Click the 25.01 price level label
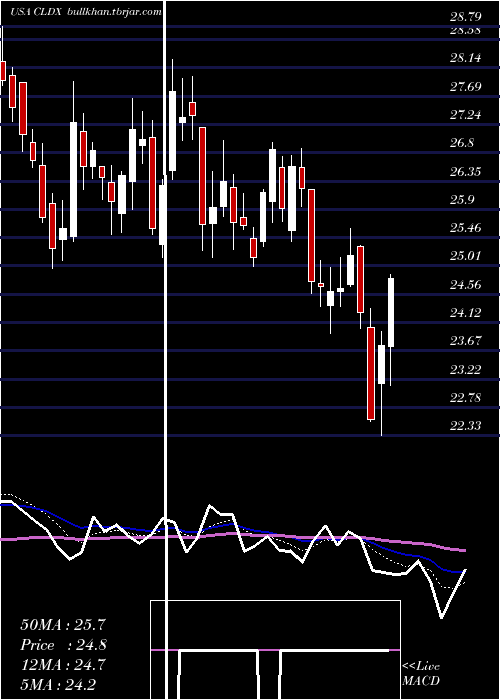 click(466, 256)
